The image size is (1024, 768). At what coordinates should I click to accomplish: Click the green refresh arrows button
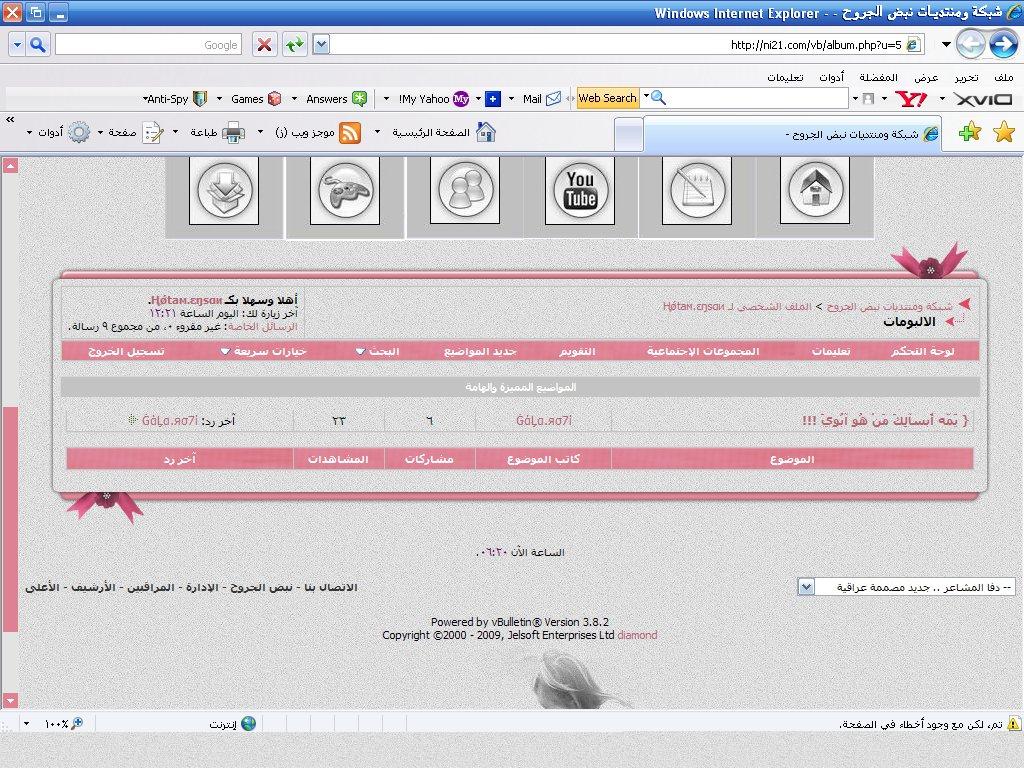294,44
